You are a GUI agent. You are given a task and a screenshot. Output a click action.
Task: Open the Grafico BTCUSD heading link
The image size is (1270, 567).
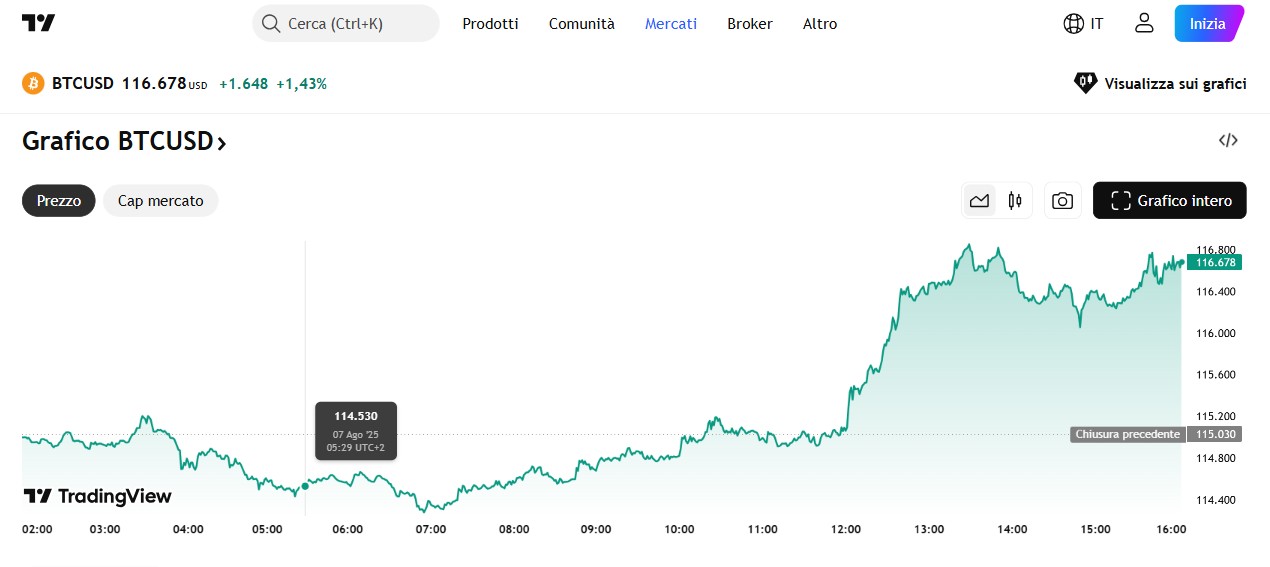point(124,141)
